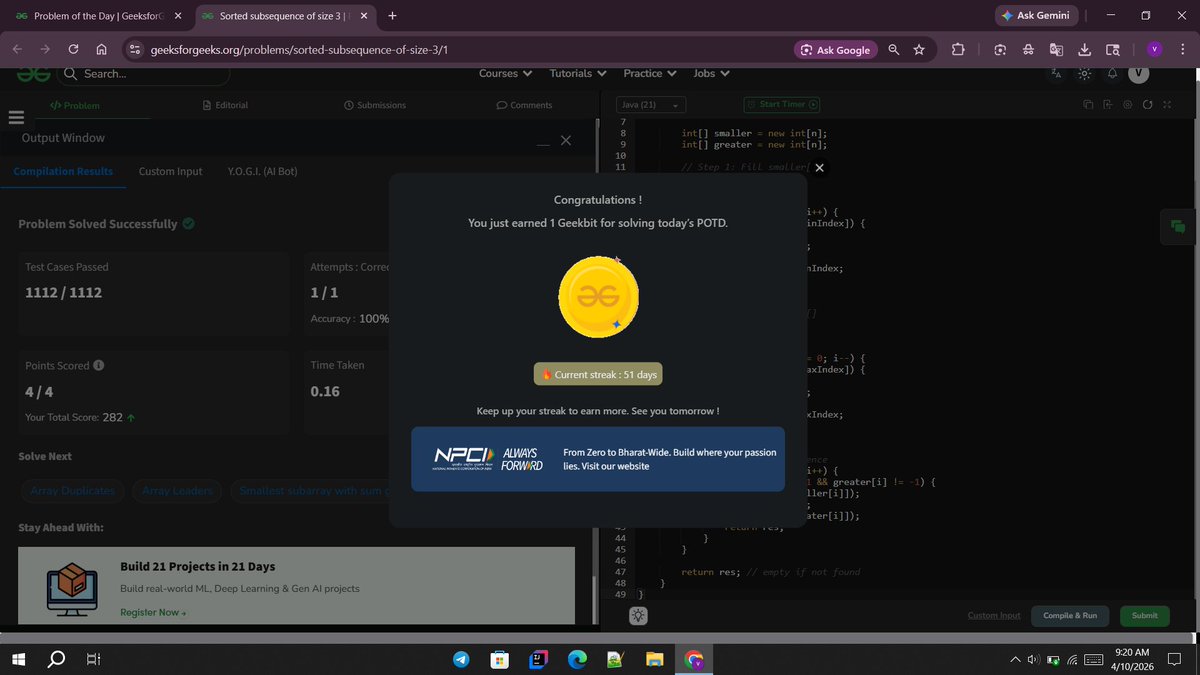Open the notifications bell
Viewport: 1200px width, 675px height.
1112,74
